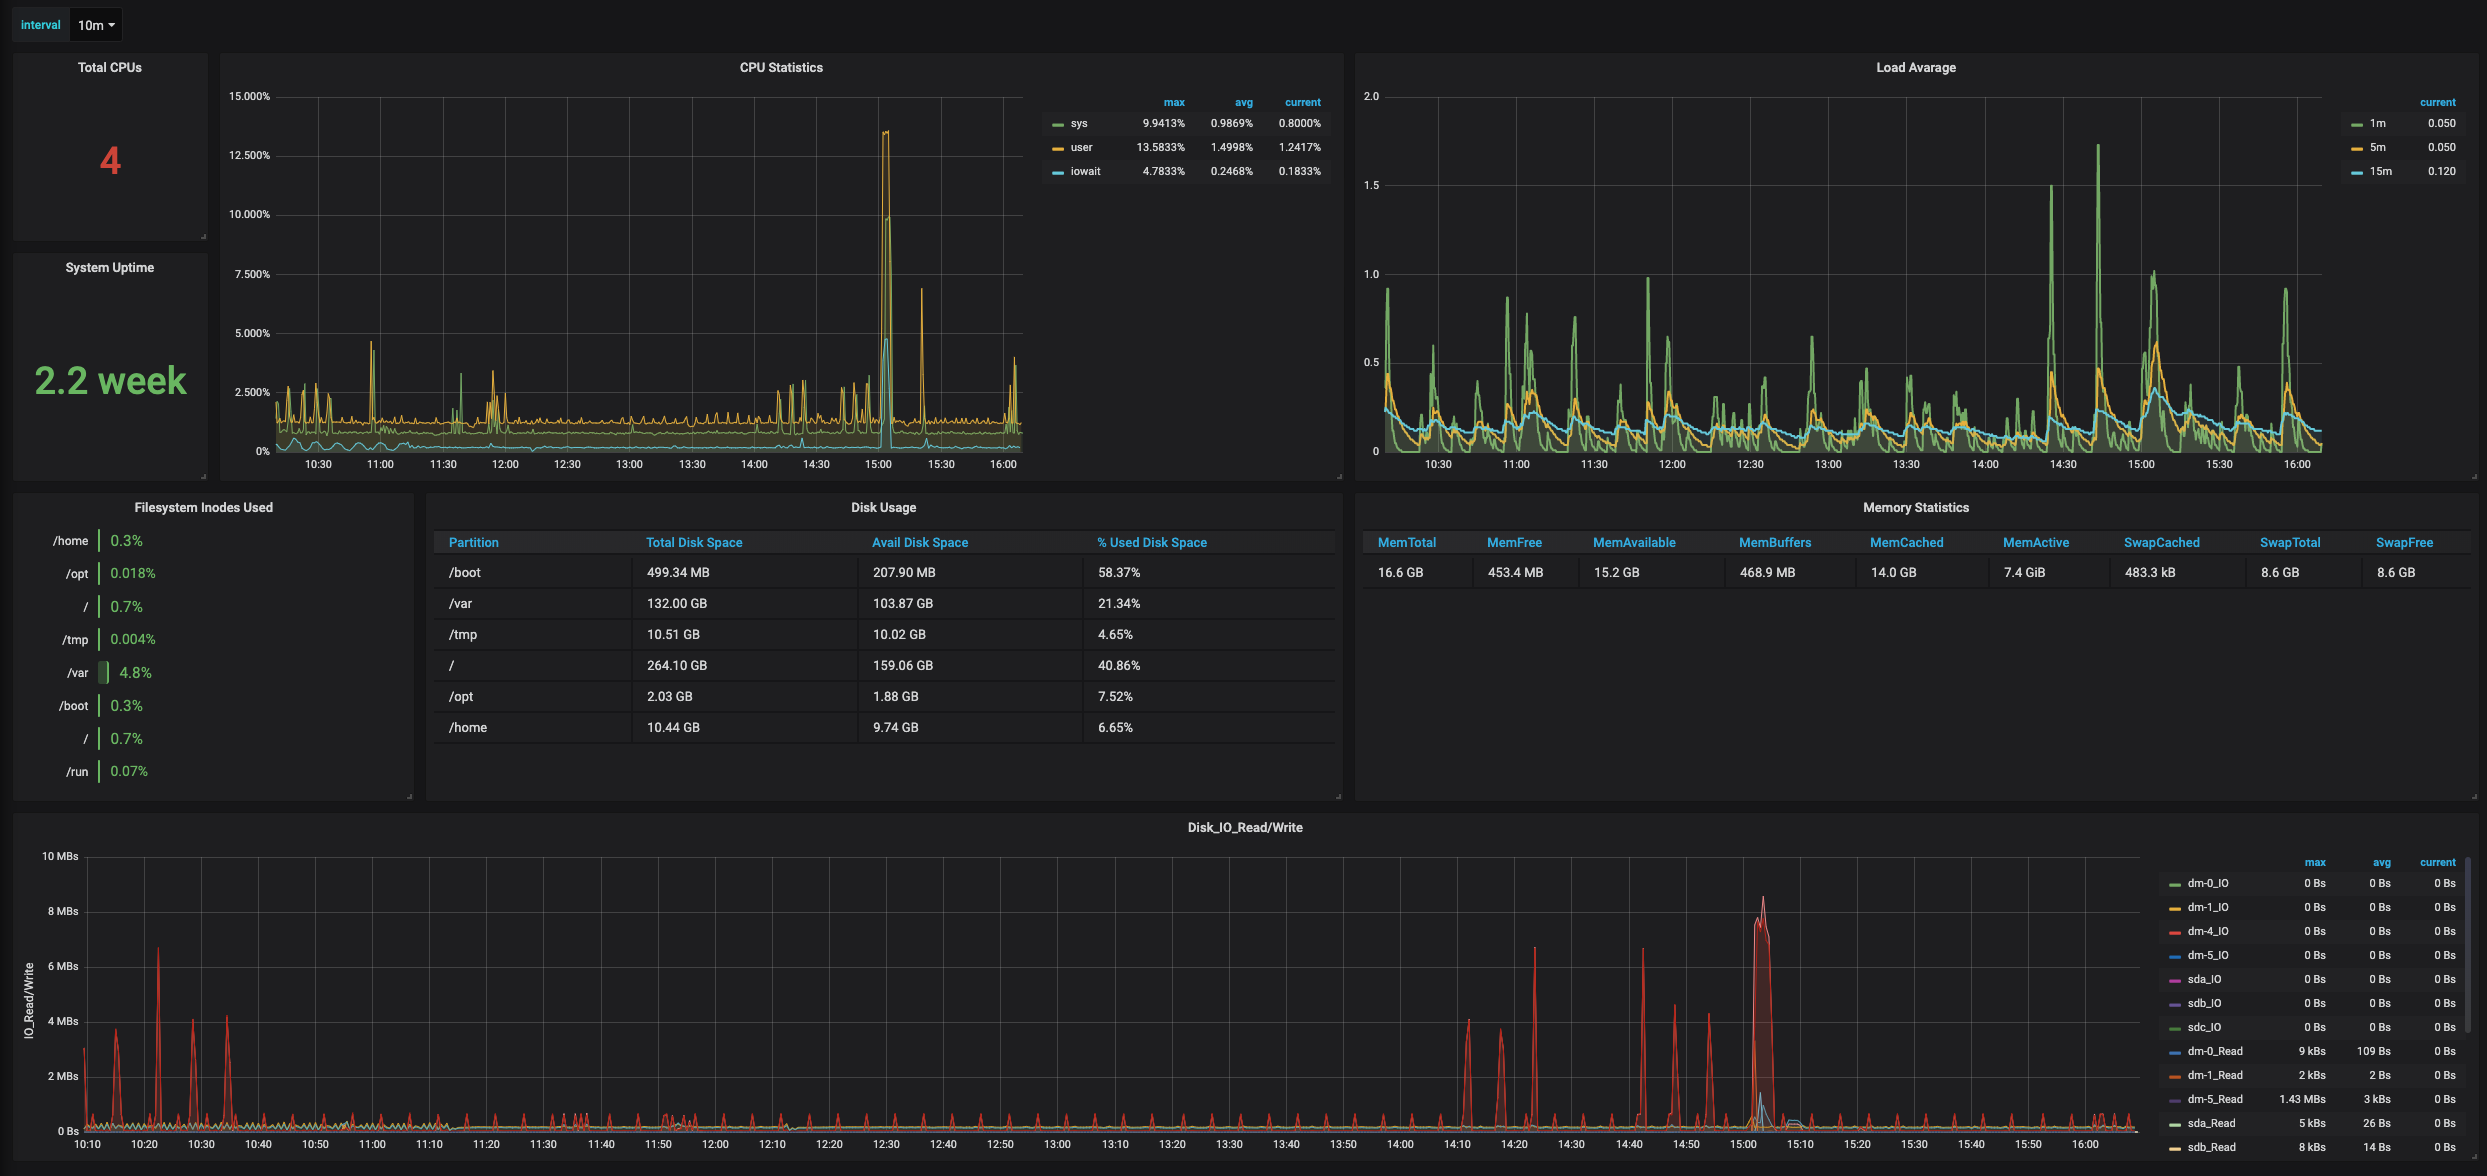Click the dm-4_IO series color swatch

click(x=2174, y=932)
